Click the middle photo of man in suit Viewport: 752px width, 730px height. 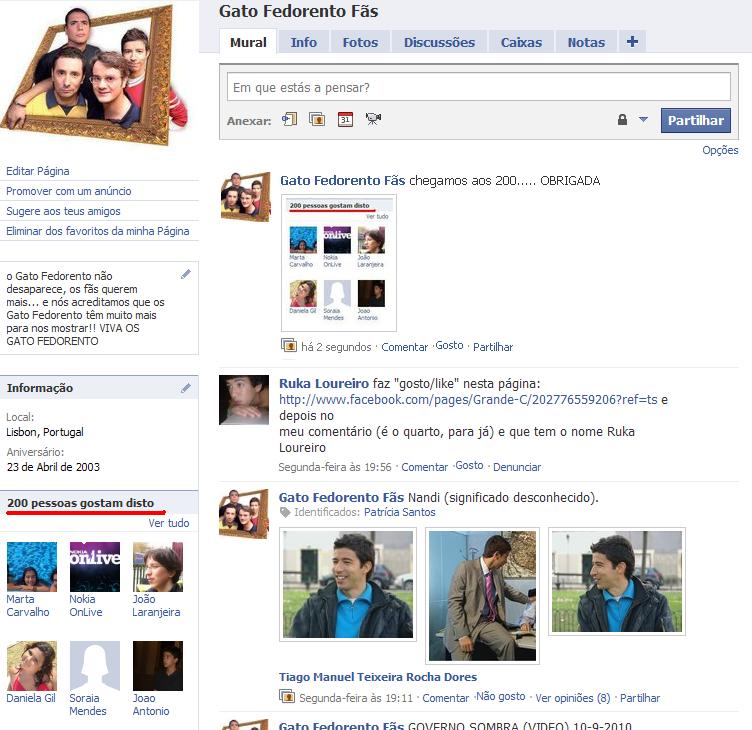[x=482, y=596]
